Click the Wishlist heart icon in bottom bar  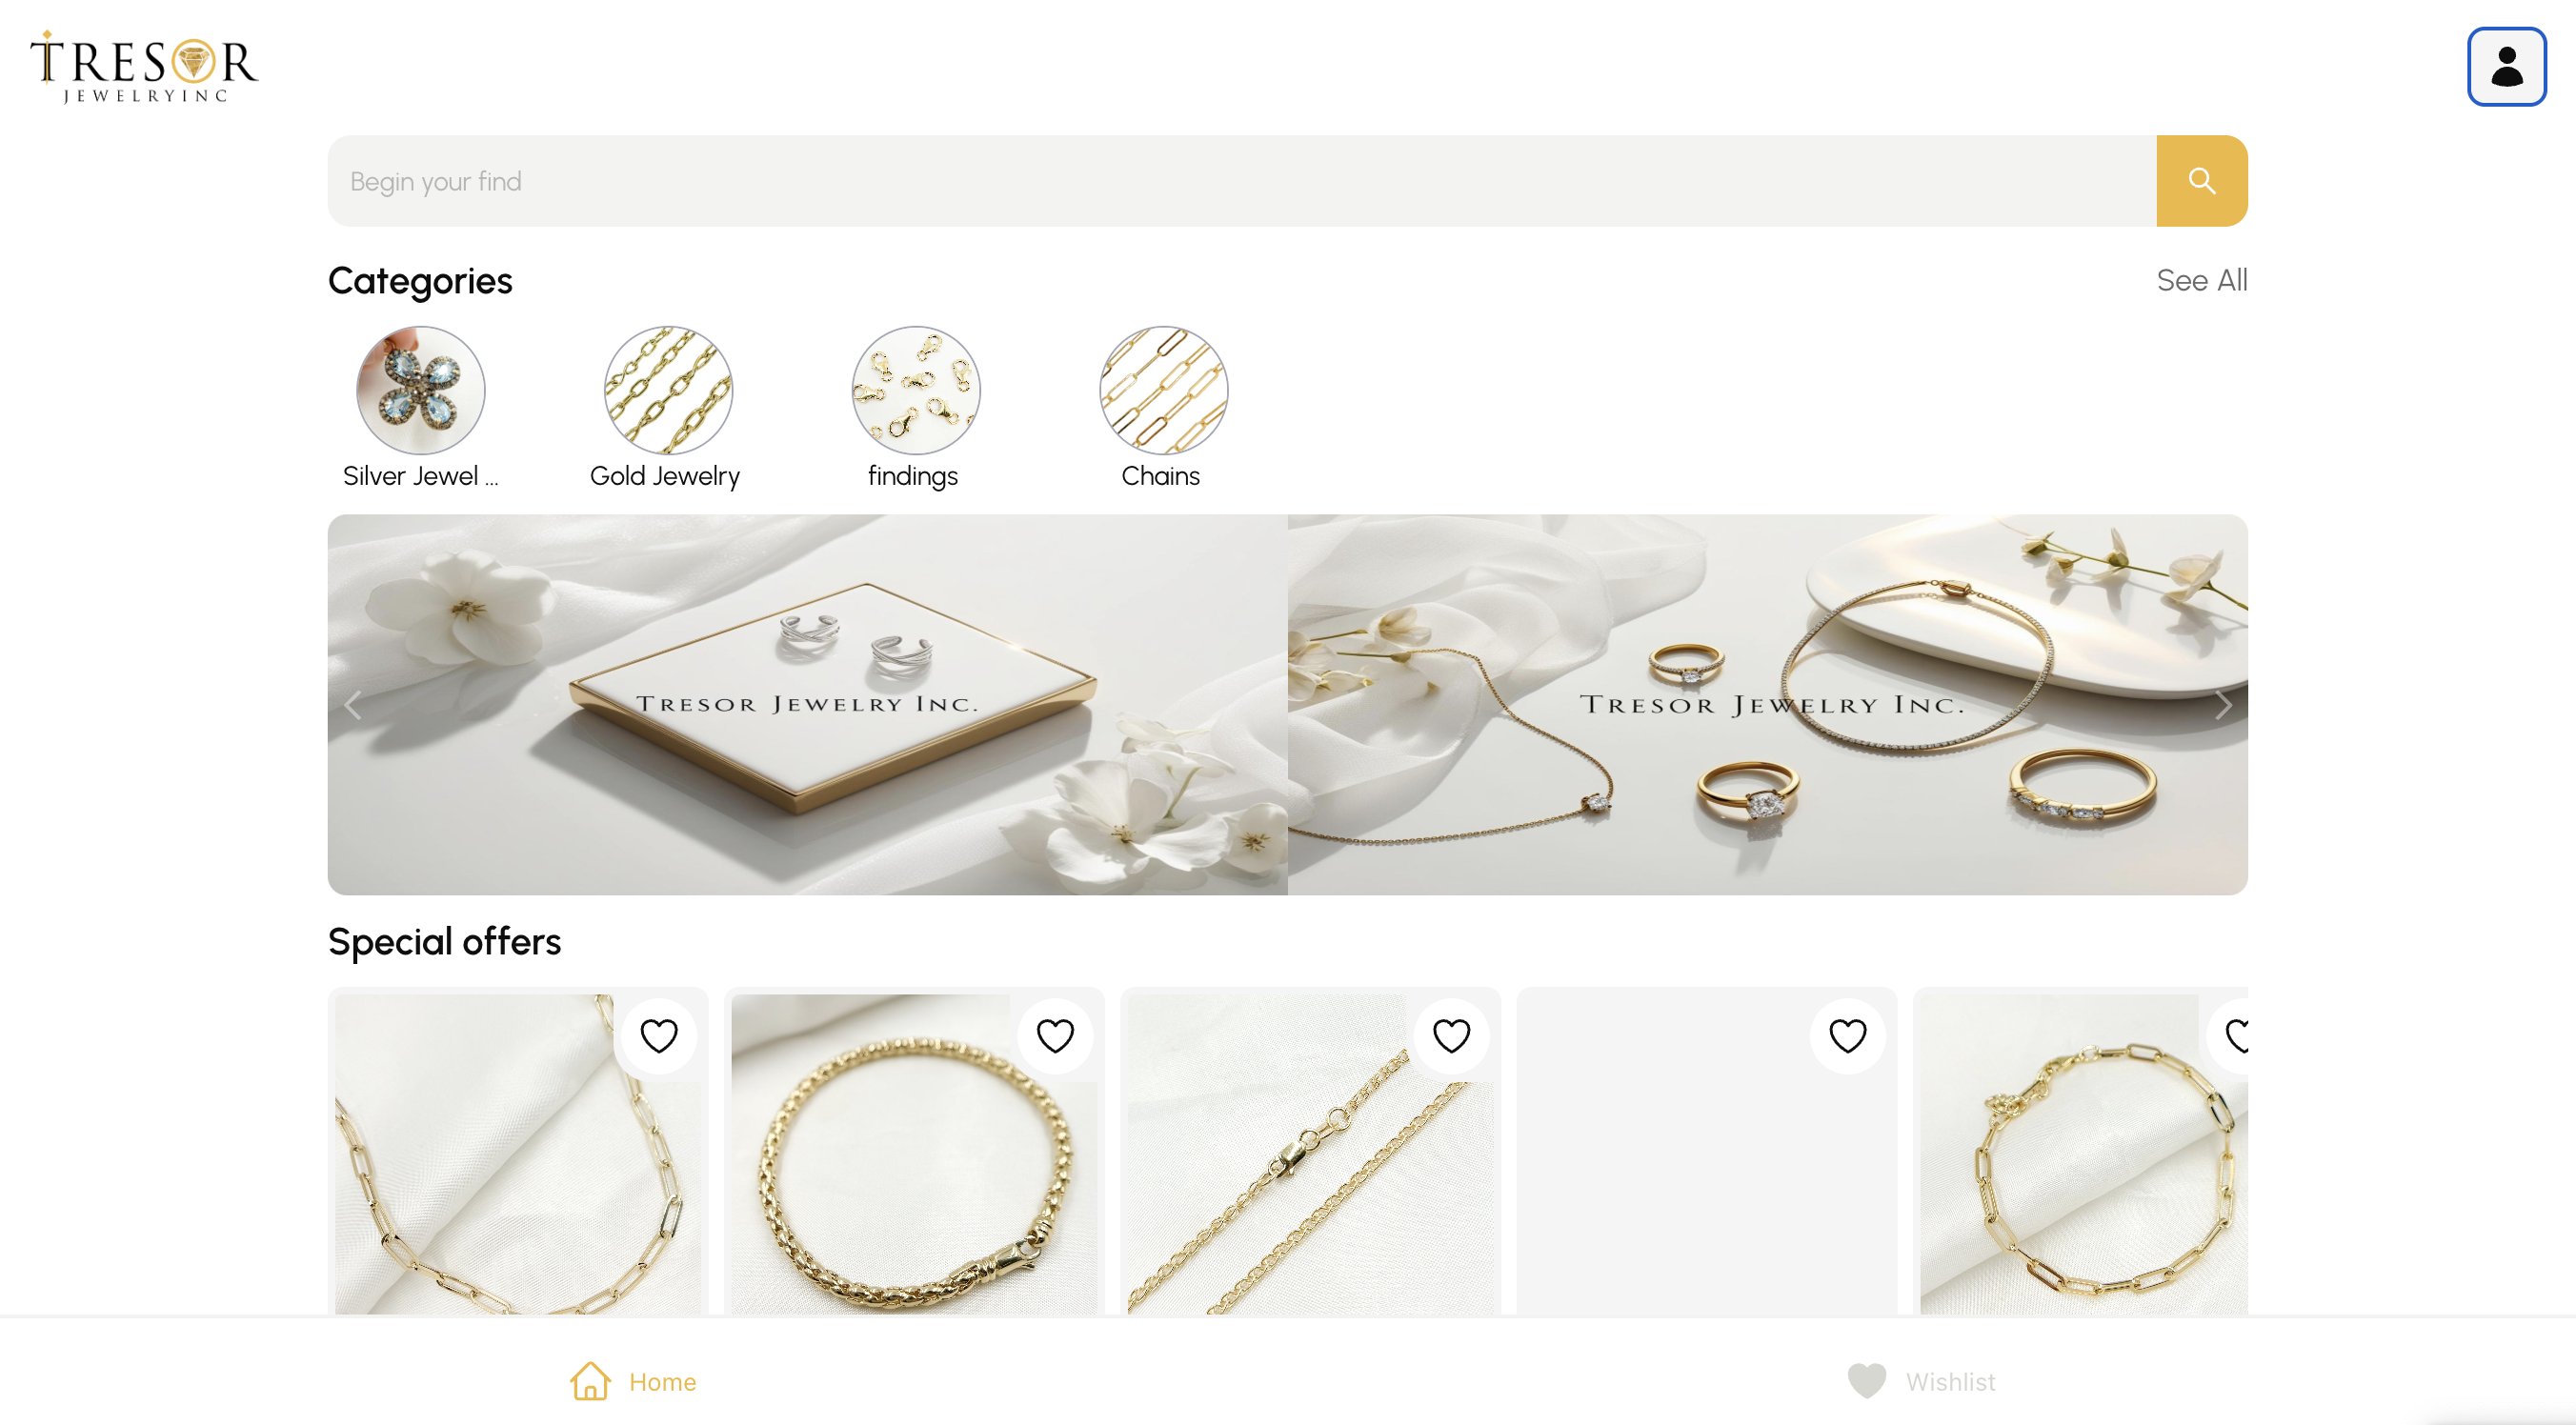(x=1866, y=1381)
